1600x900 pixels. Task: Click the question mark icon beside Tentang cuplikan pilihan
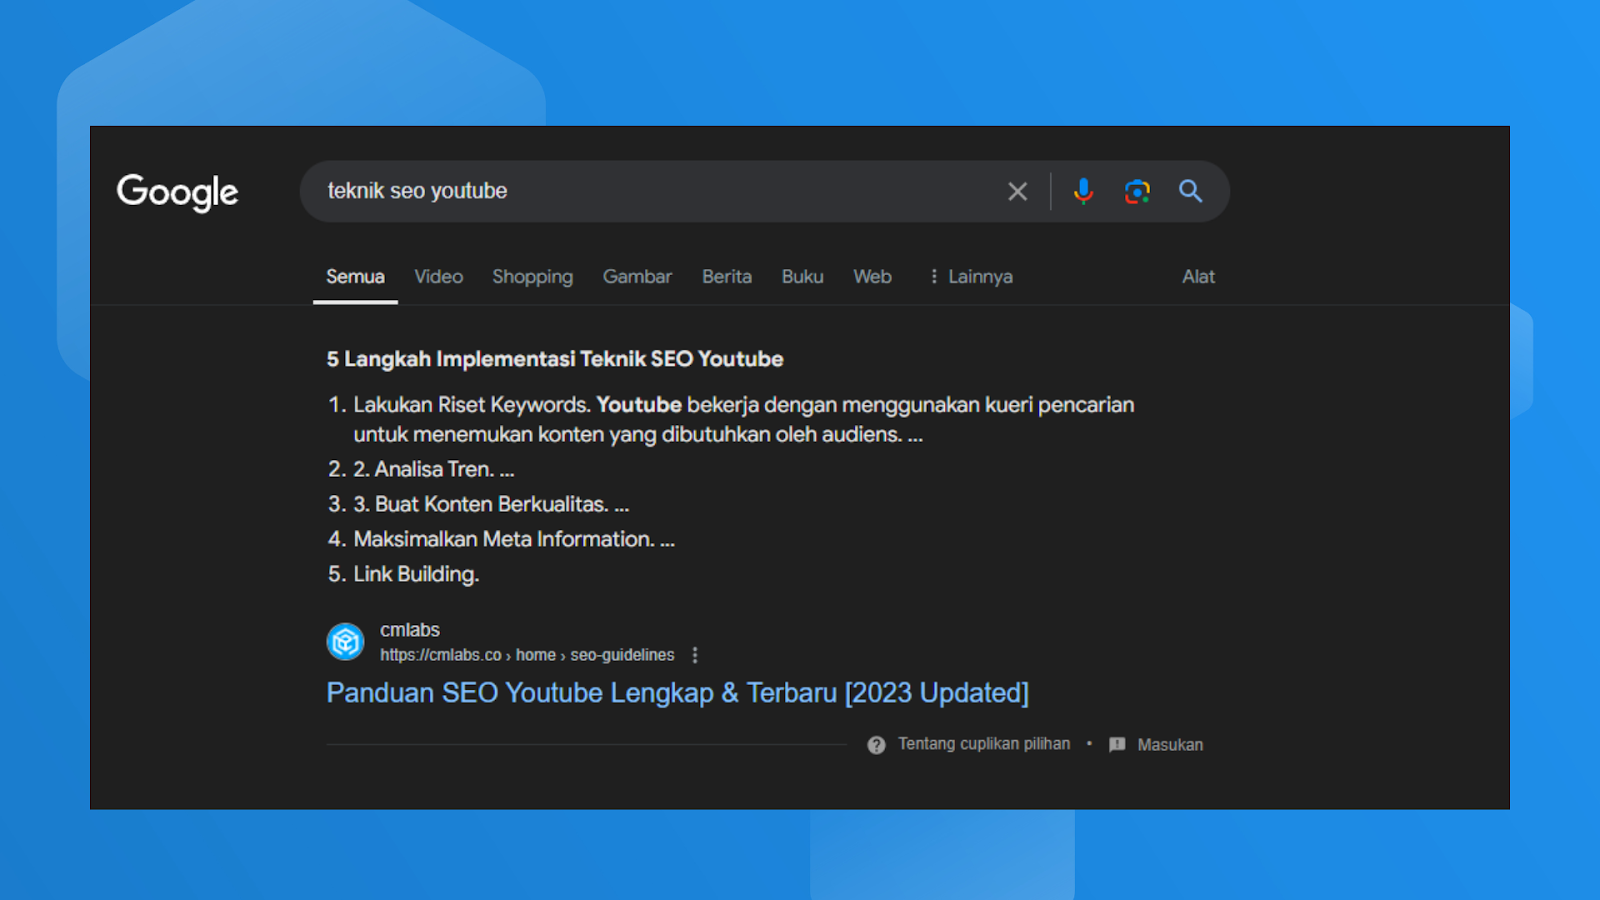(x=876, y=745)
